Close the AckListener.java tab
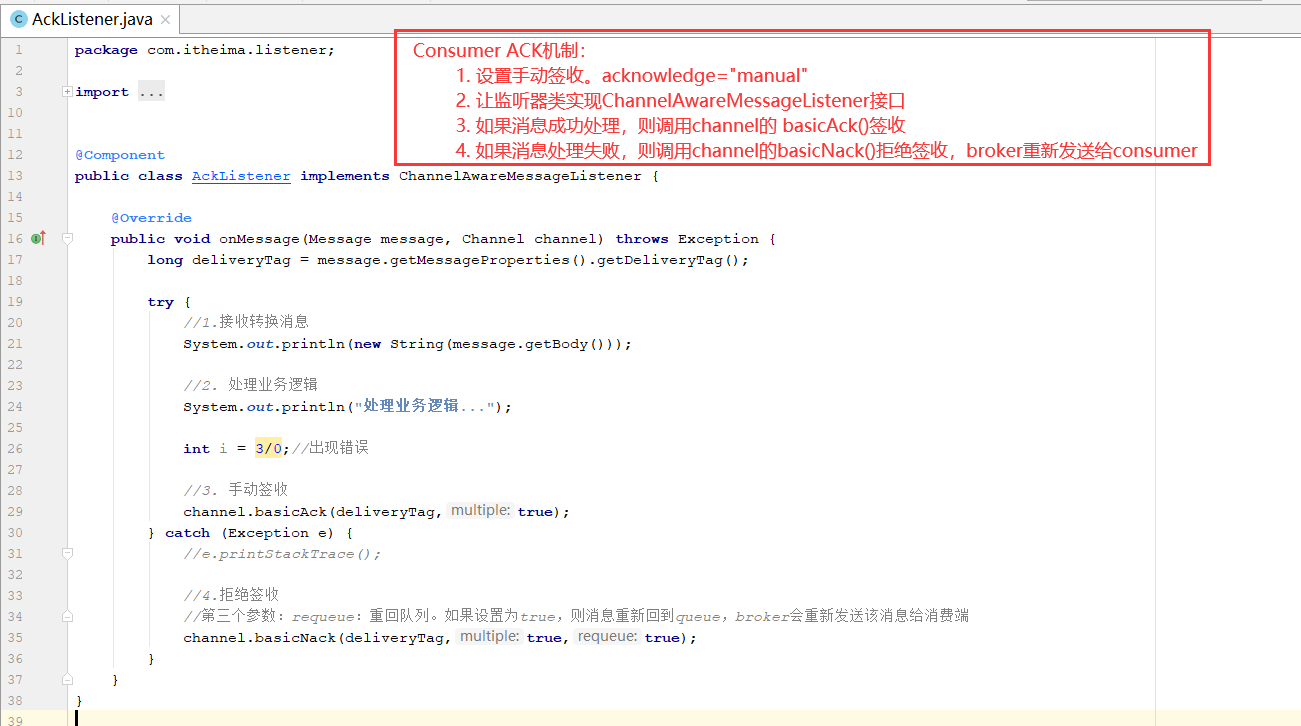 (165, 20)
